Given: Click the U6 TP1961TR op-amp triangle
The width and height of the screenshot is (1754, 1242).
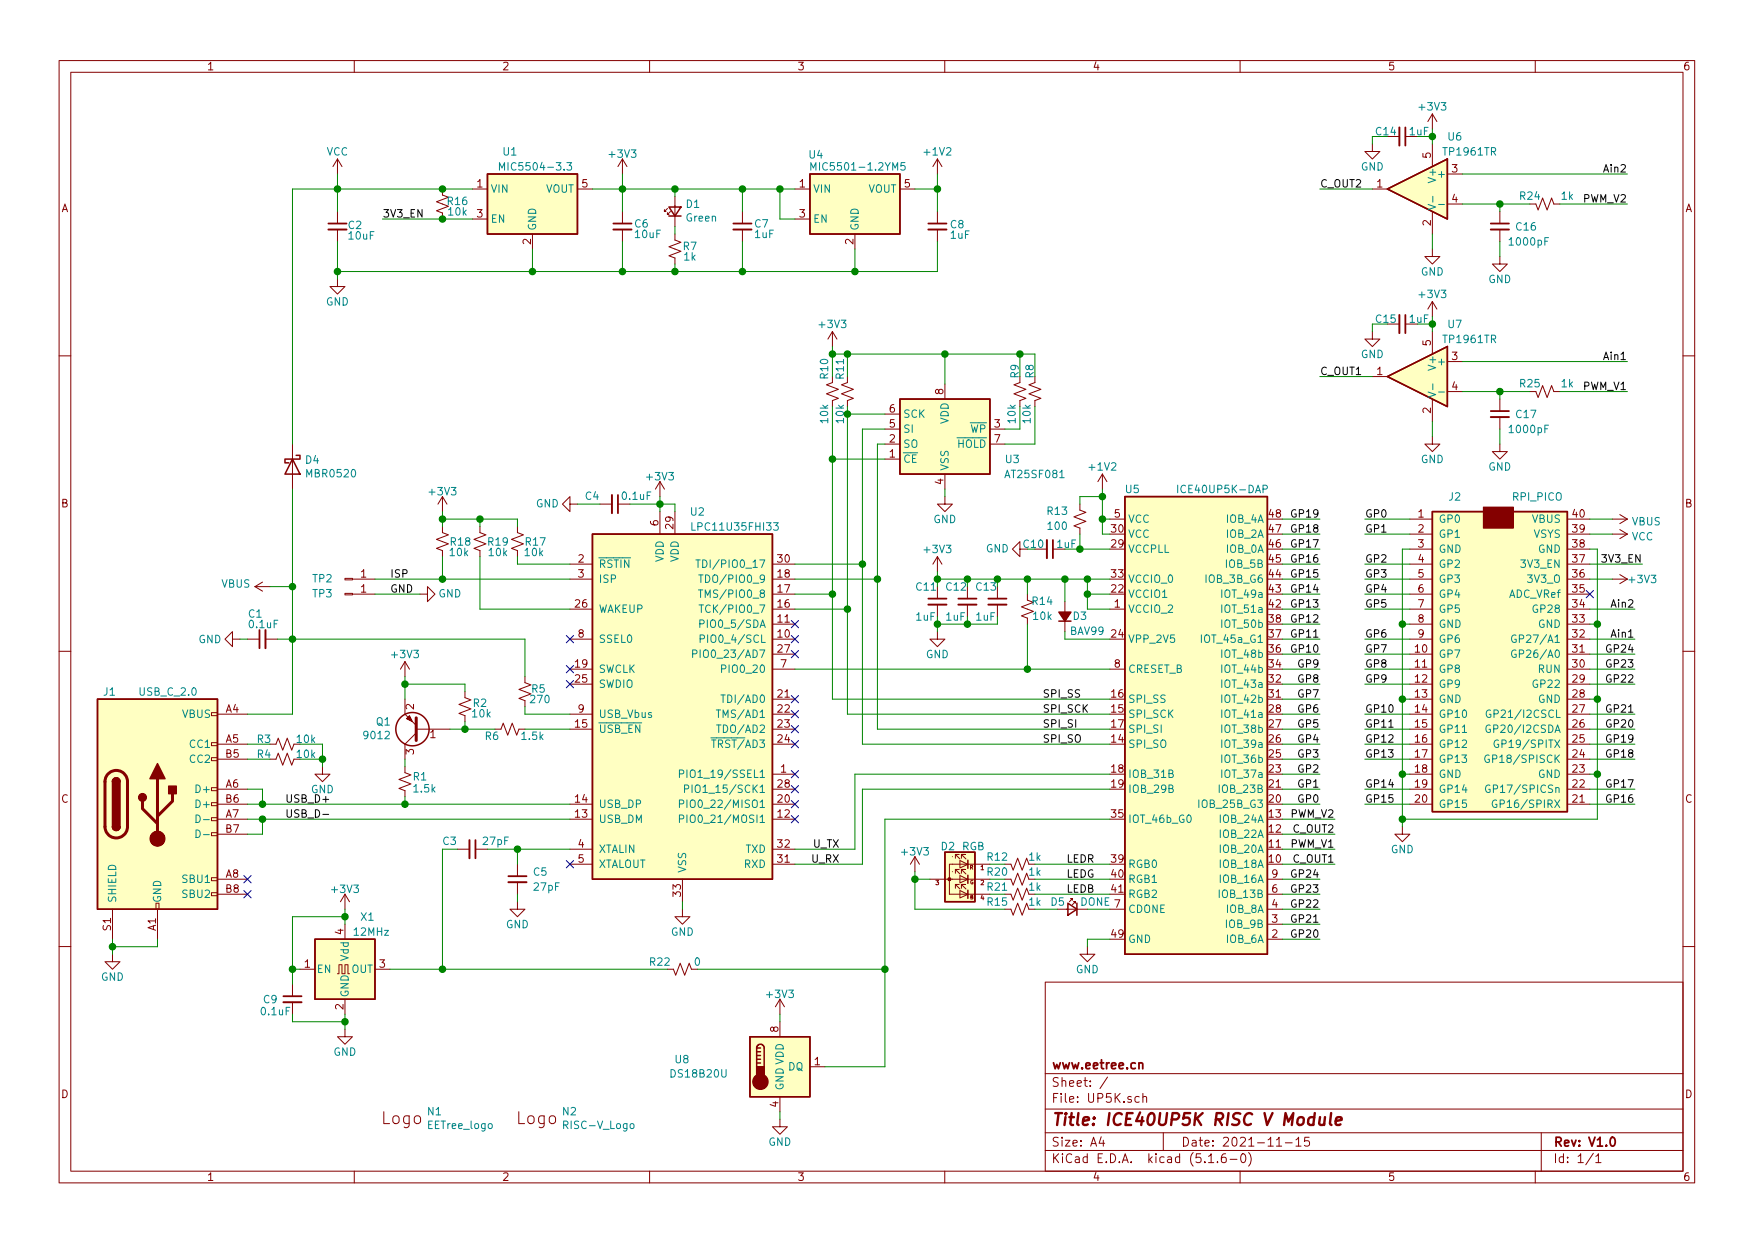Looking at the screenshot, I should pyautogui.click(x=1418, y=190).
